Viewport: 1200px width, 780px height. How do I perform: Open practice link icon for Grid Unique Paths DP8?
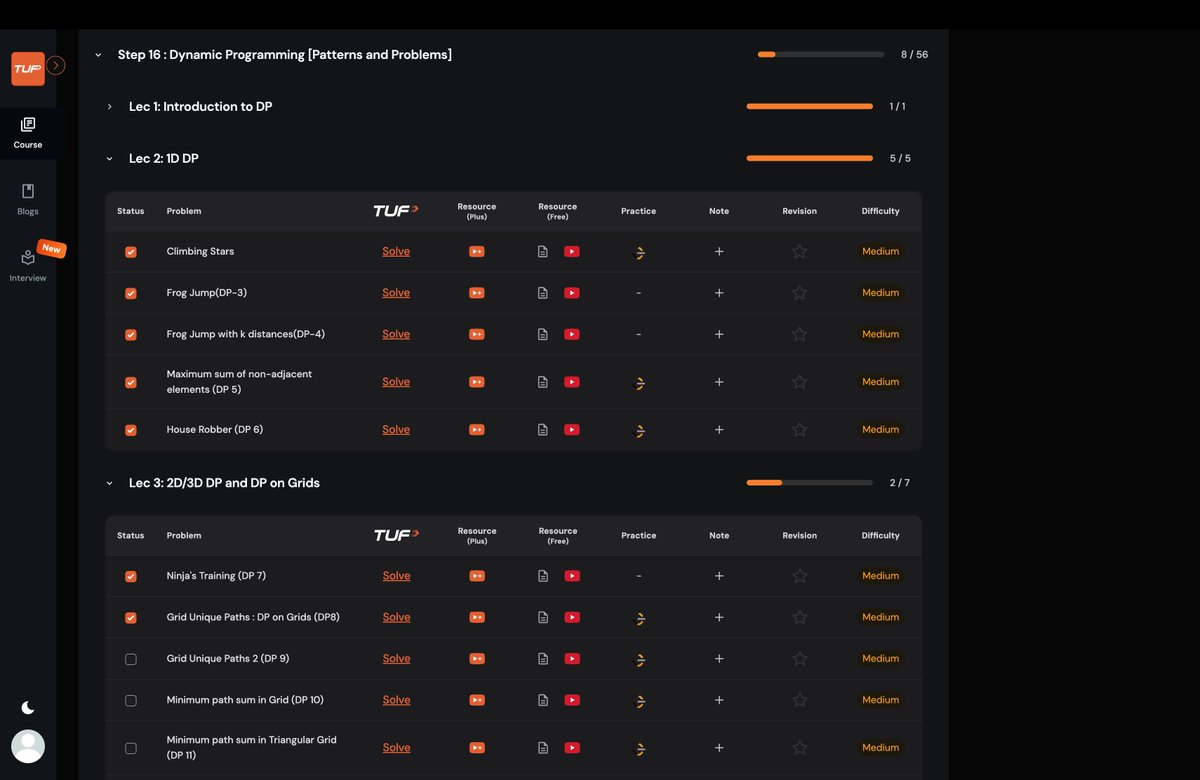pyautogui.click(x=640, y=619)
